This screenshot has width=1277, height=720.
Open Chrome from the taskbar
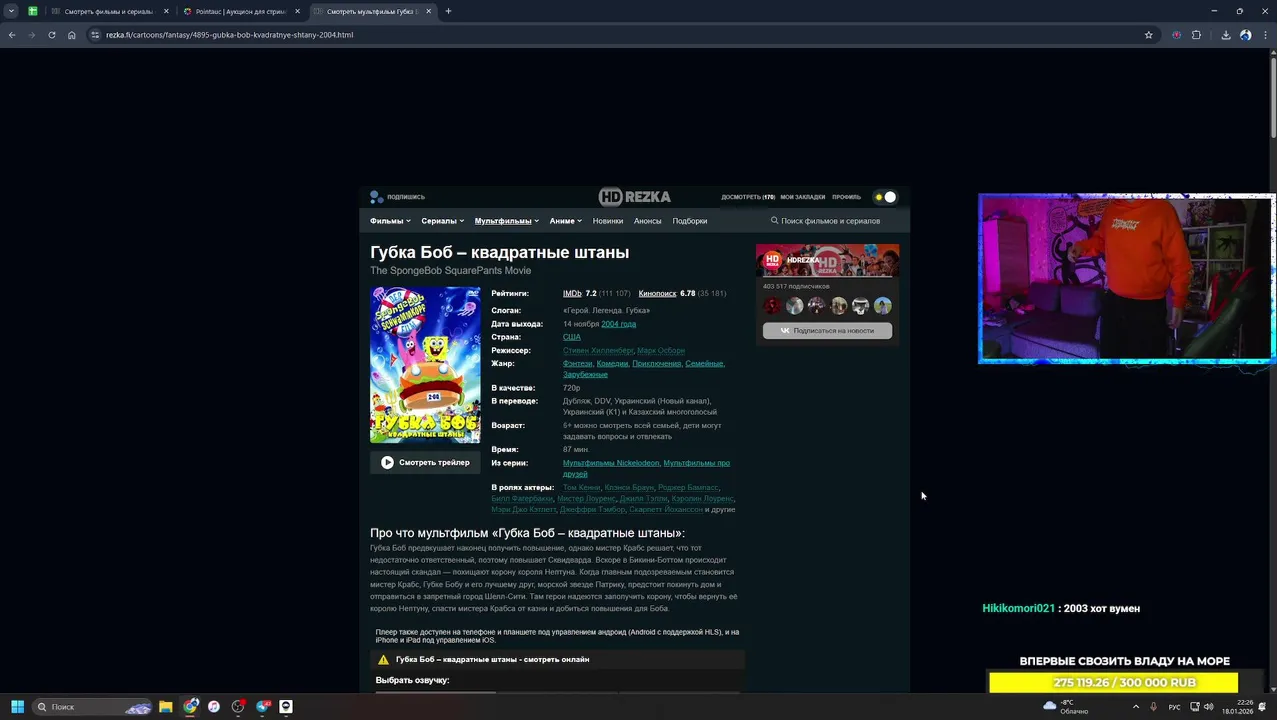pyautogui.click(x=190, y=706)
